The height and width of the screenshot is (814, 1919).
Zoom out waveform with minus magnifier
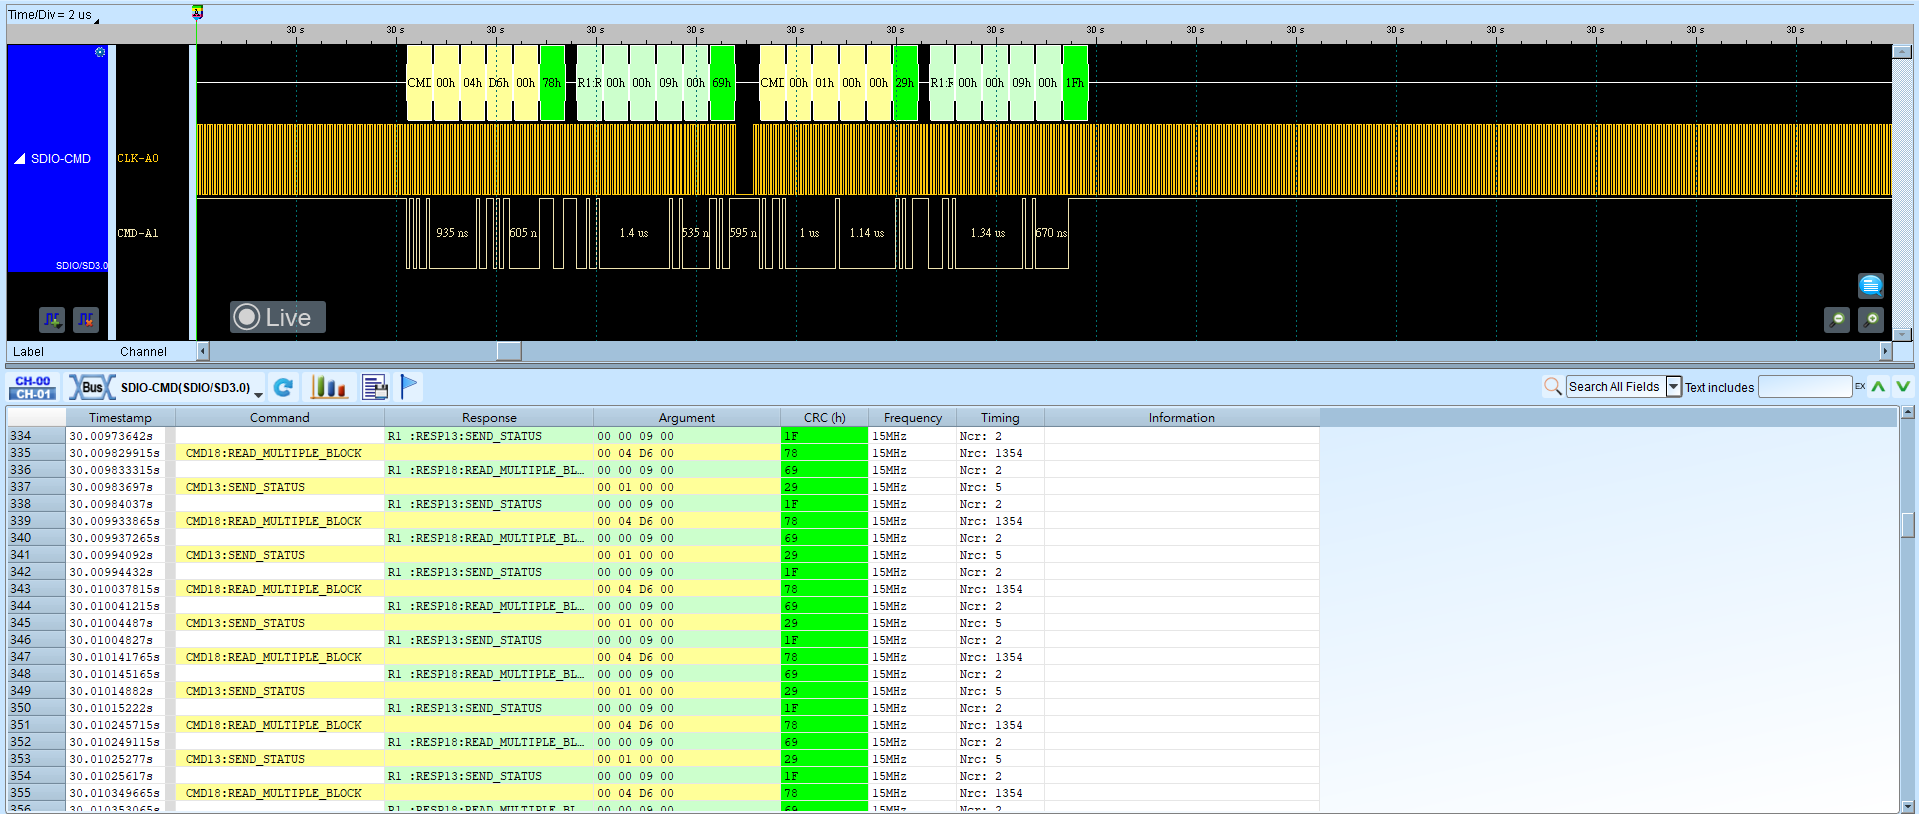click(1837, 320)
